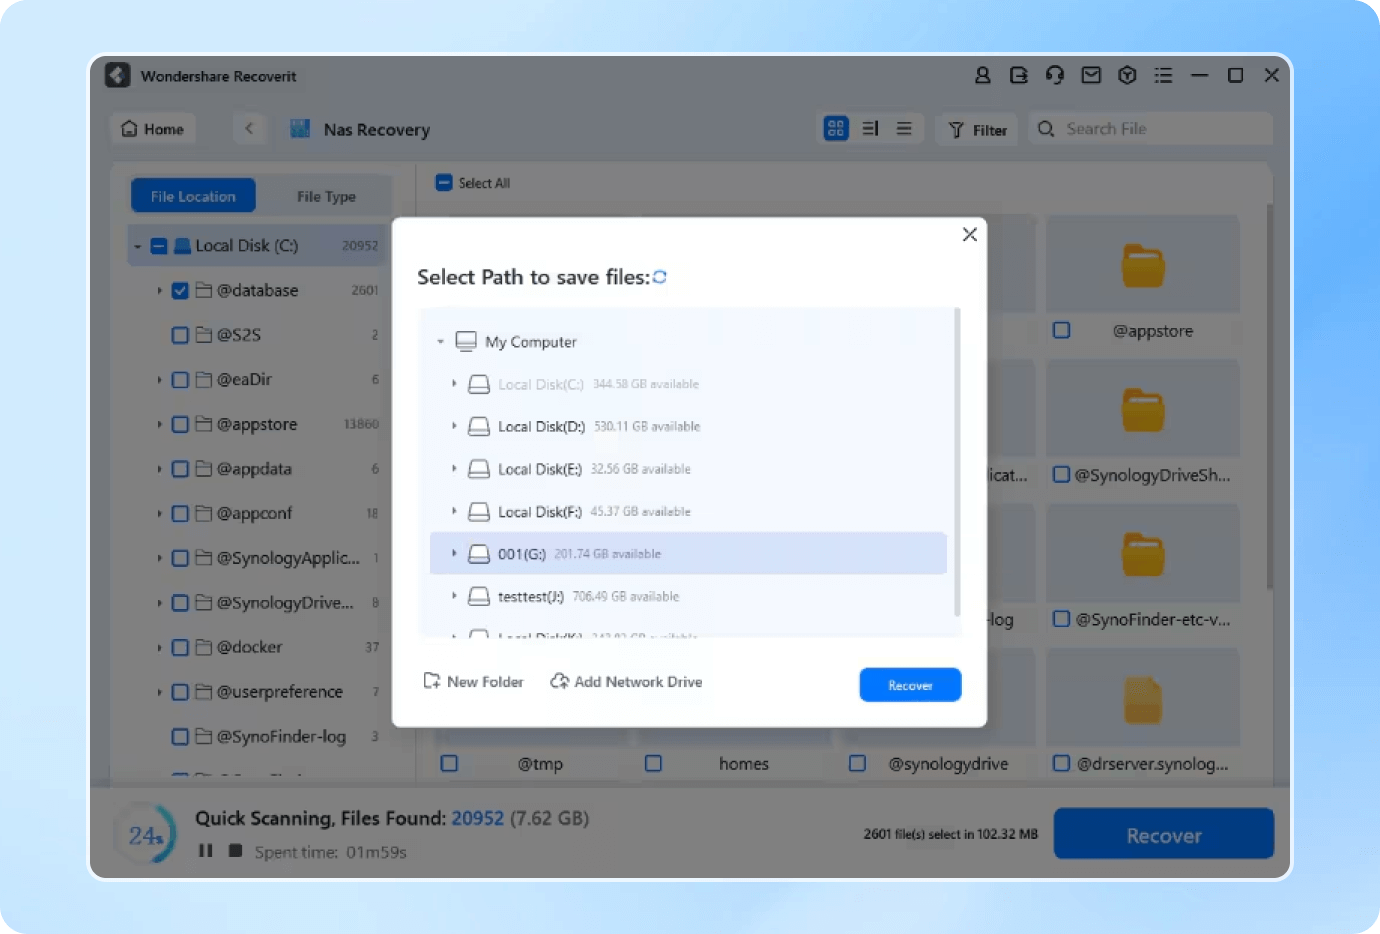Expand the @appconf tree node
This screenshot has width=1380, height=934.
159,513
